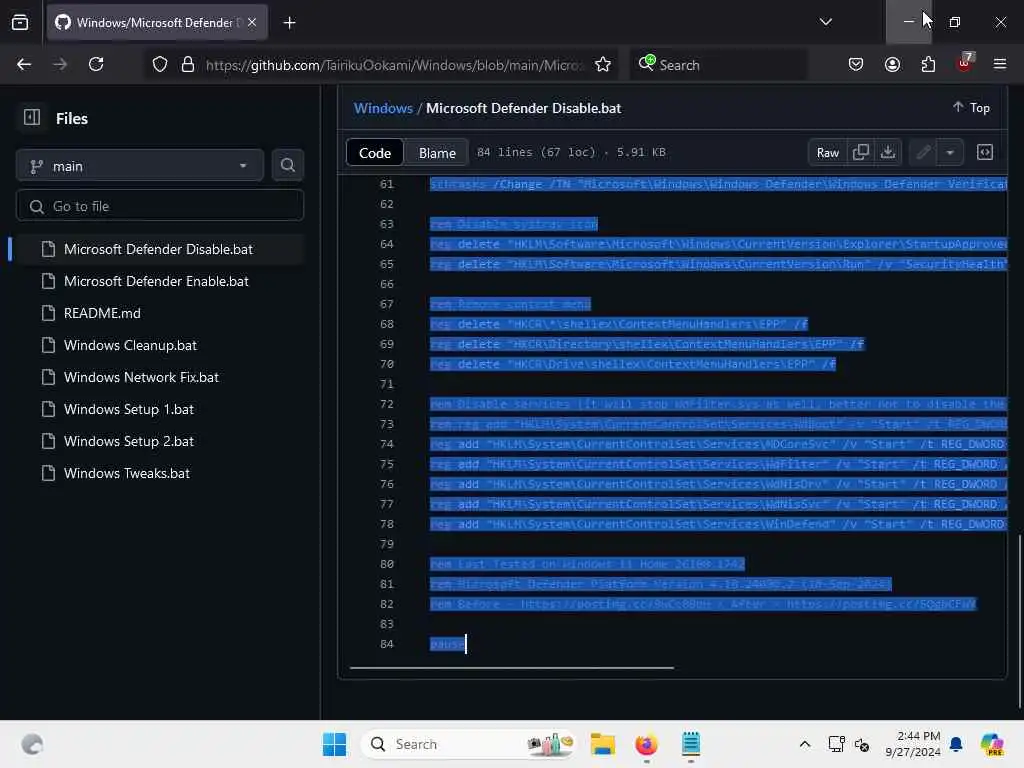Open the extensions puzzle icon

click(x=928, y=65)
